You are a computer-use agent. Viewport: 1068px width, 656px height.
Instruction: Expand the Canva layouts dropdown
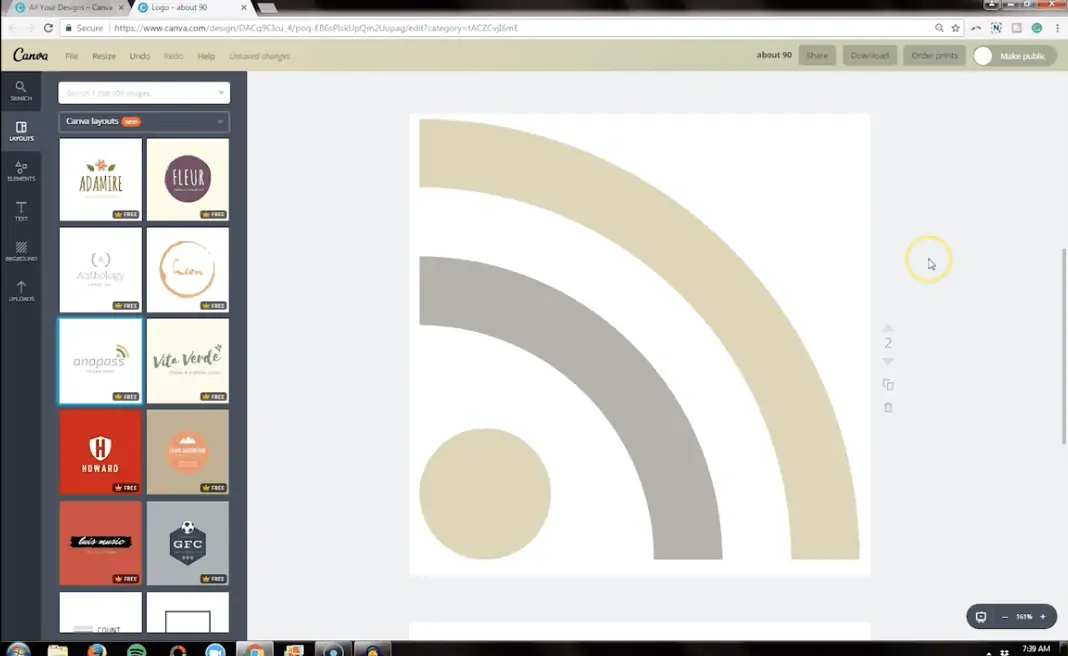pyautogui.click(x=144, y=121)
